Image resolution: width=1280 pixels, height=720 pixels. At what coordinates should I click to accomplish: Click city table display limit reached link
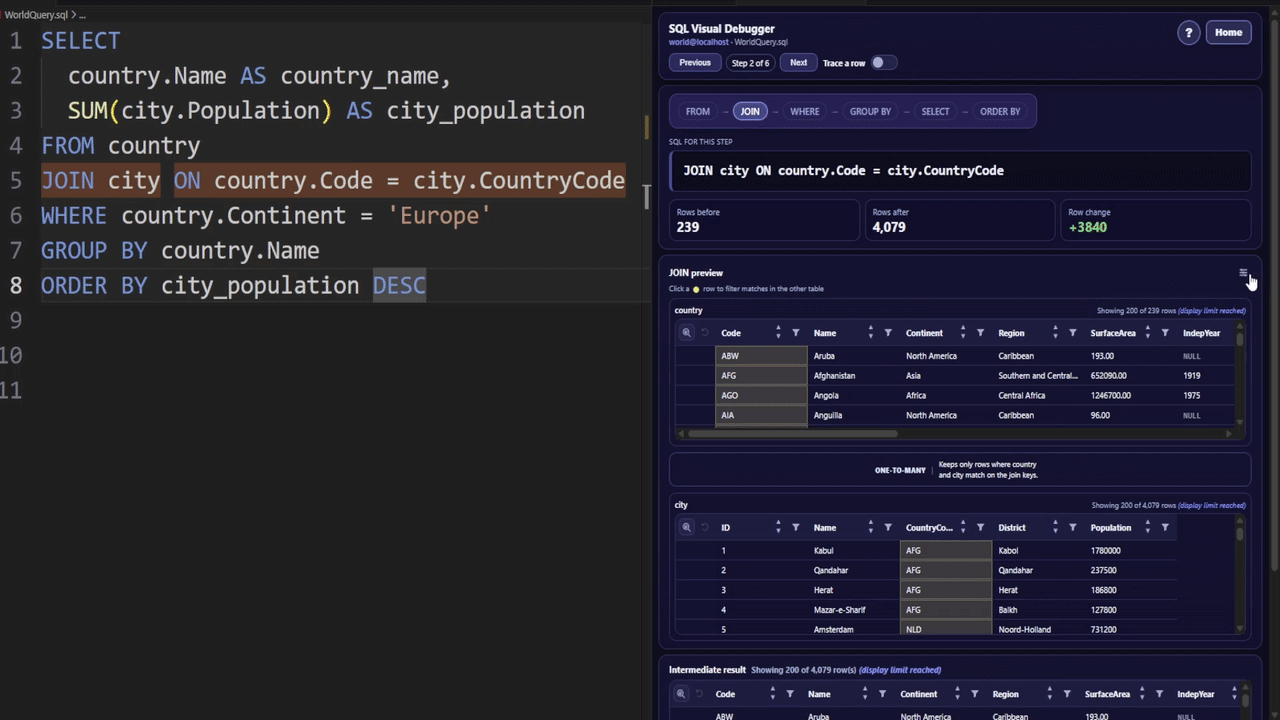[1212, 506]
